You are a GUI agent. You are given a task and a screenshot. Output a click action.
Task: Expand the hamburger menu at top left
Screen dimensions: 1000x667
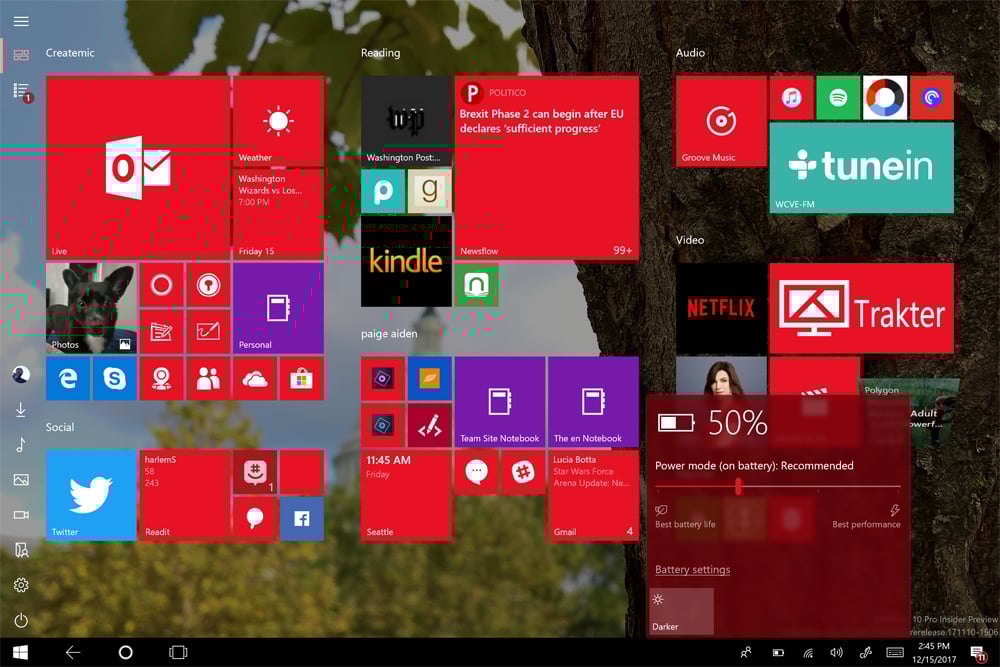(21, 21)
